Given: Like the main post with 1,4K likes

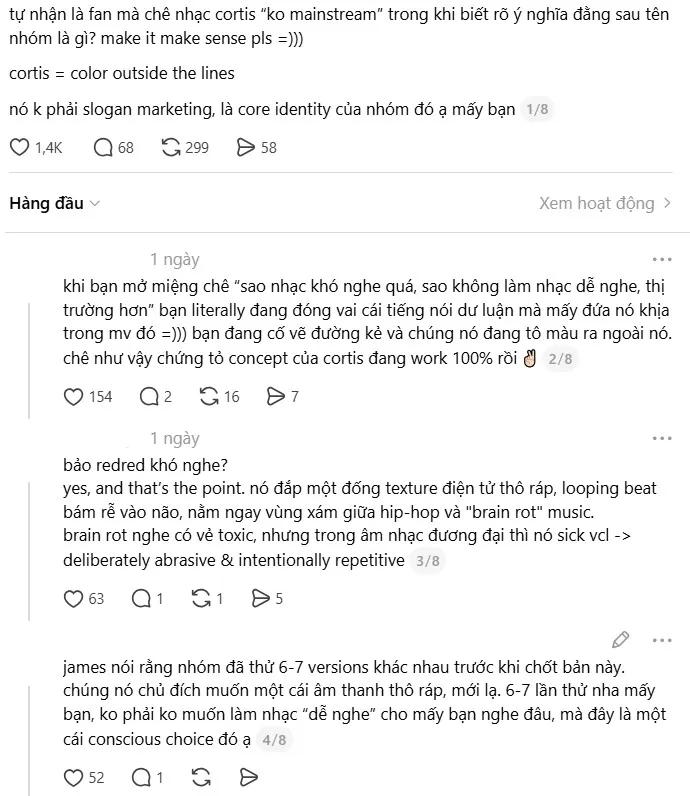Looking at the screenshot, I should [20, 147].
